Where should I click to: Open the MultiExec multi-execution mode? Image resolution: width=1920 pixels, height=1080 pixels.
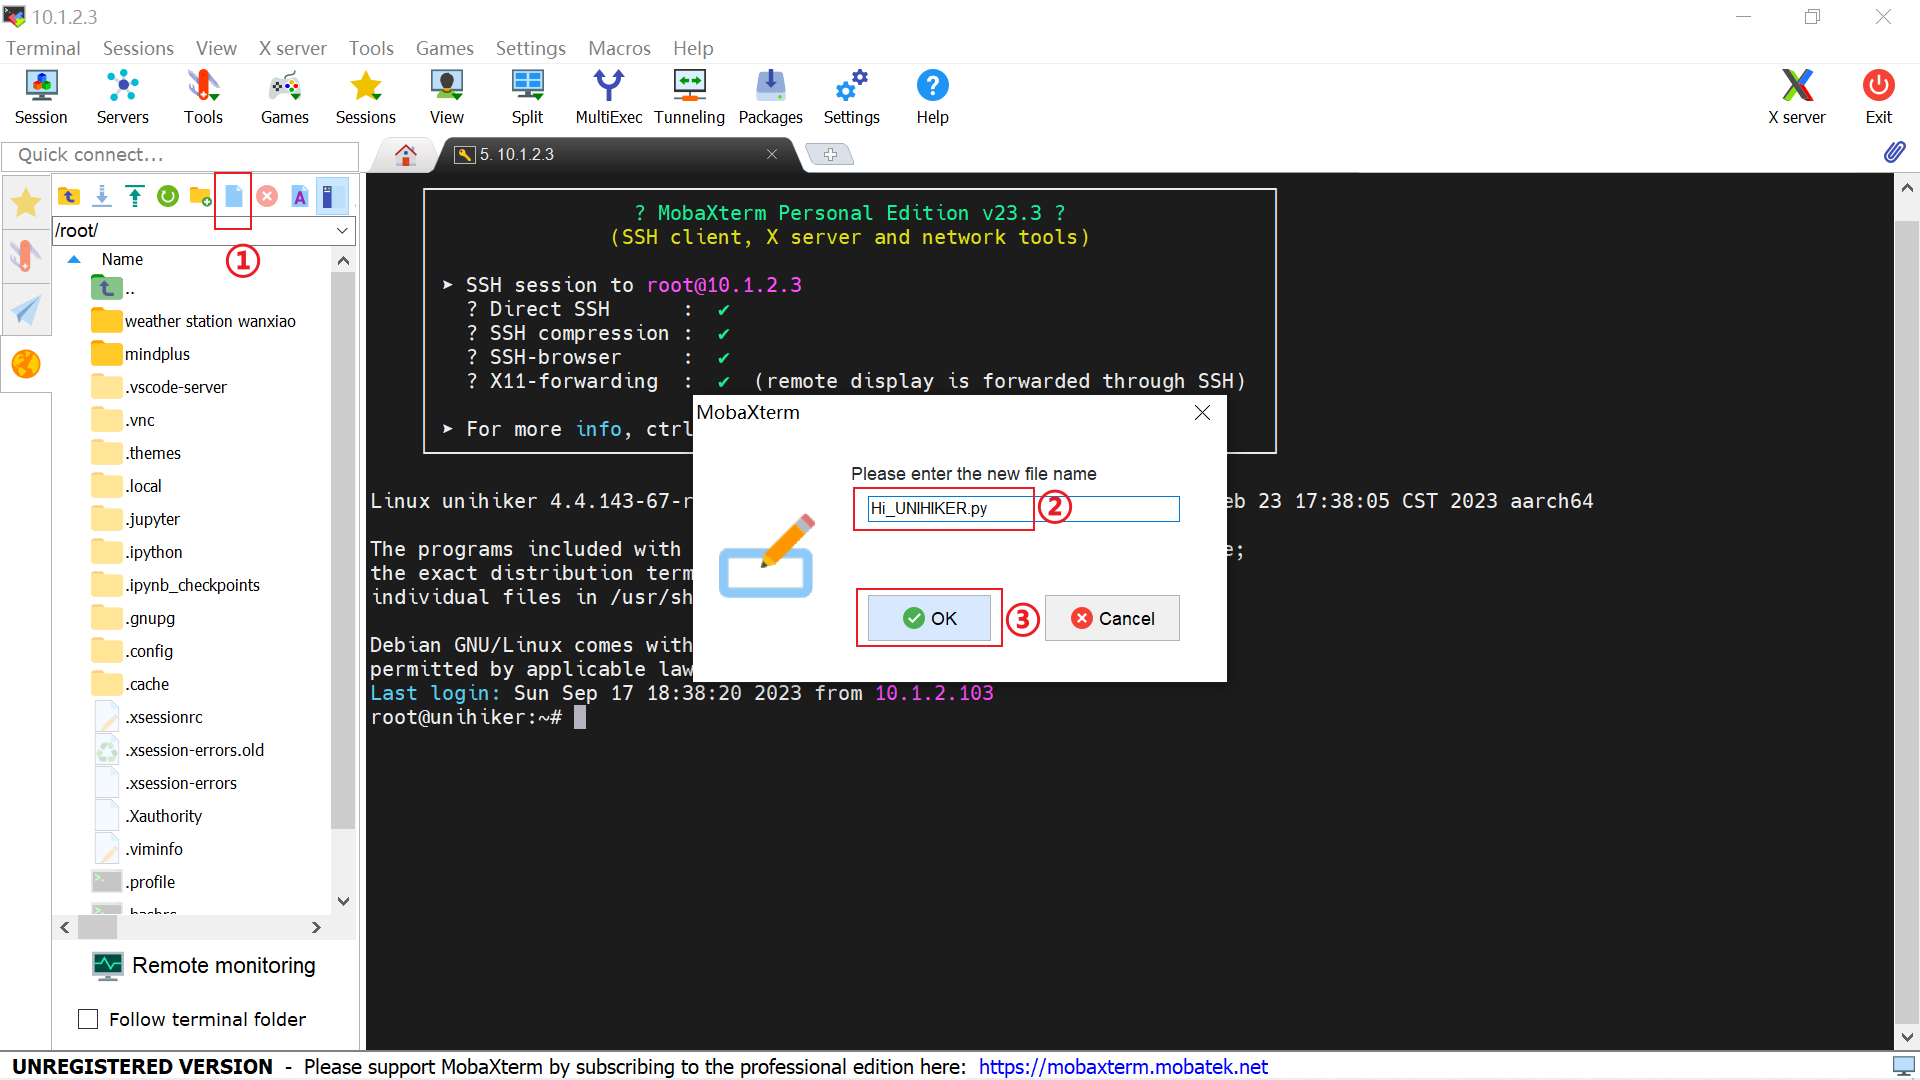608,95
